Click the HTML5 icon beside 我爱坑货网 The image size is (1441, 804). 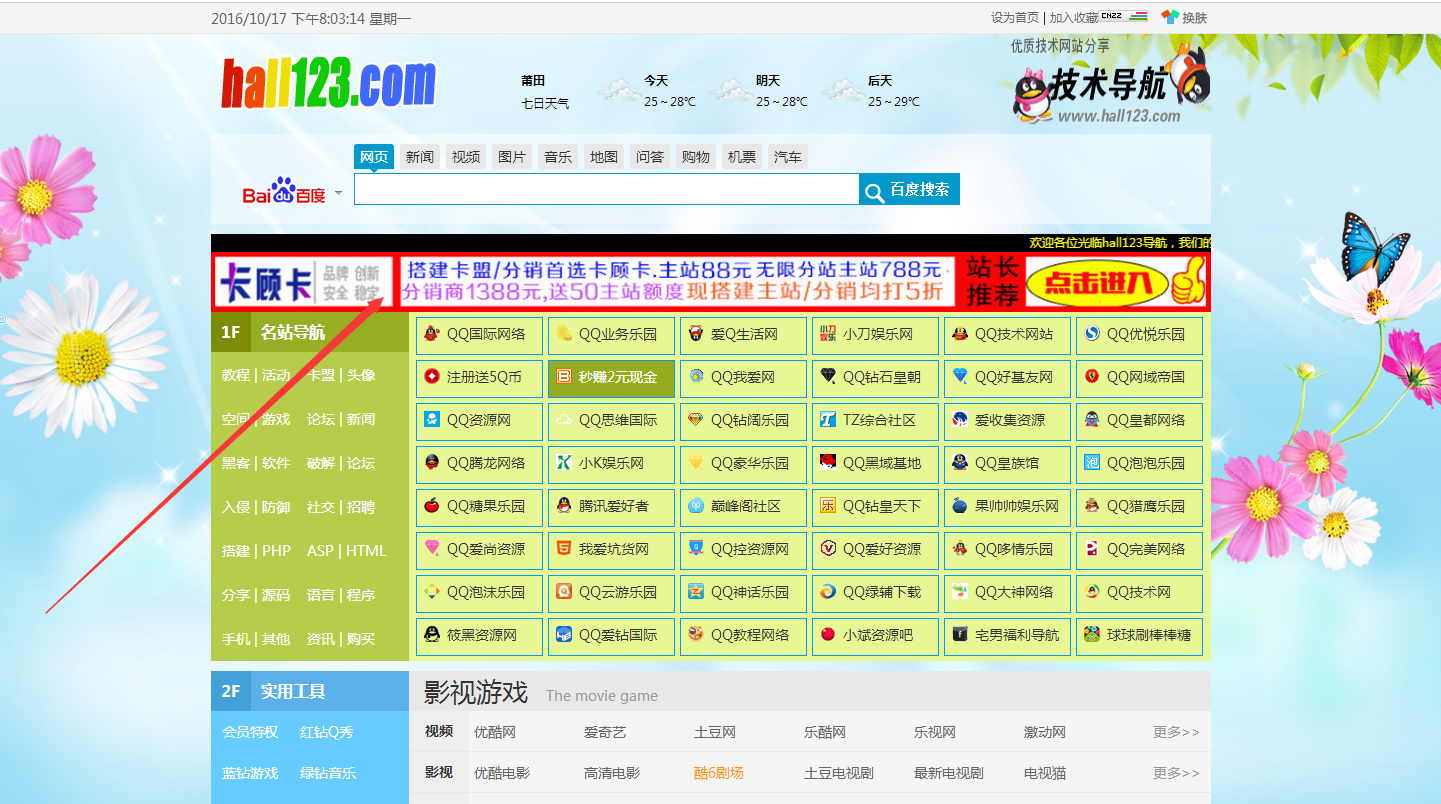tap(564, 549)
